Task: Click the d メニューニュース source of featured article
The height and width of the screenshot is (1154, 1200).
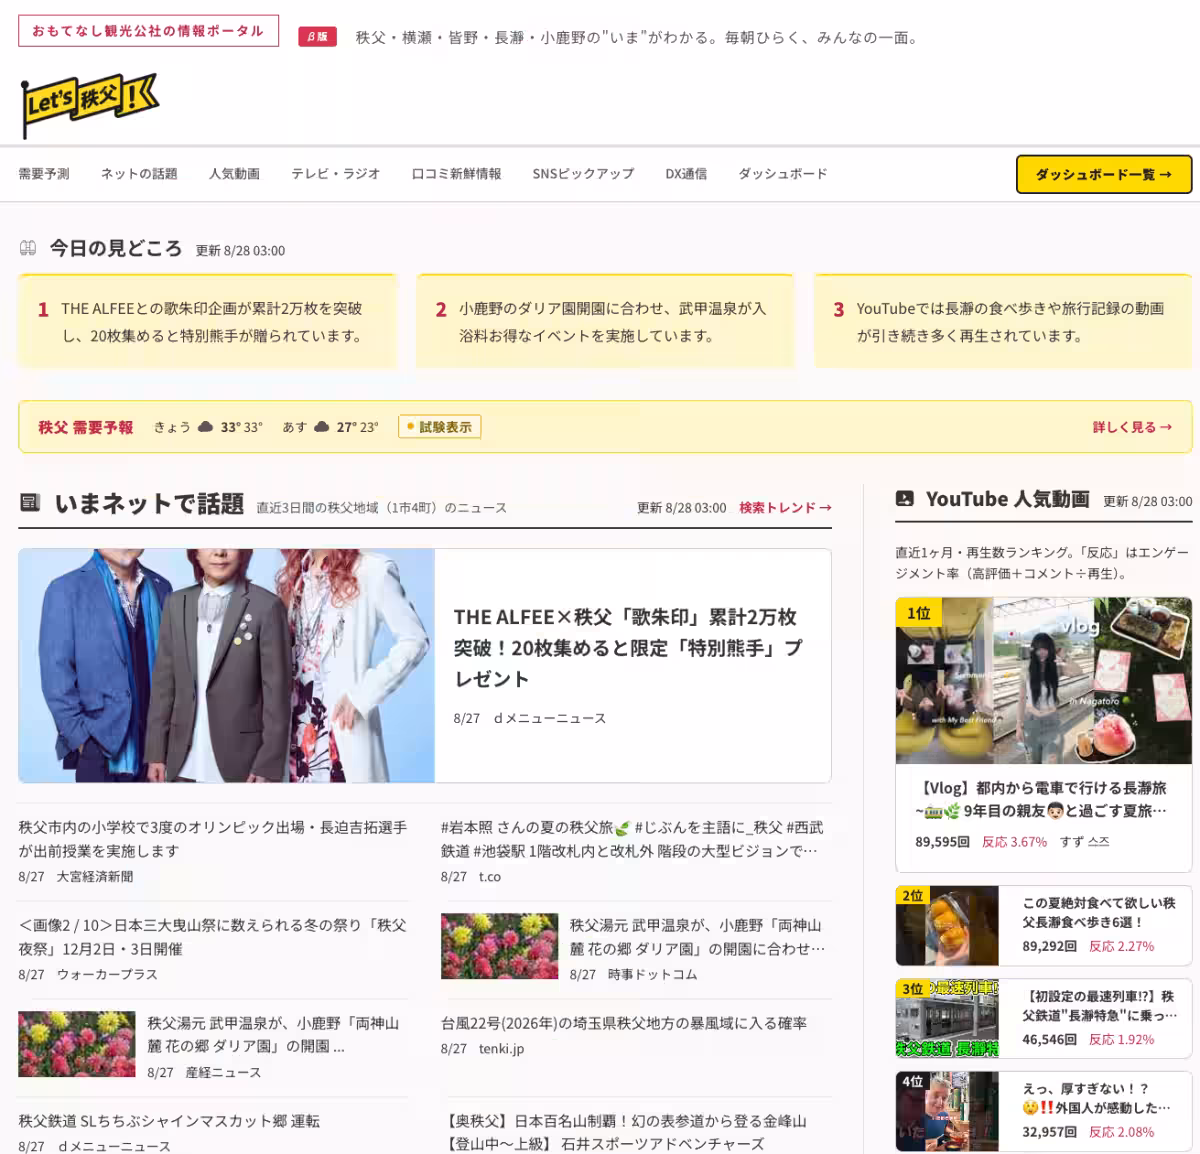Action: coord(550,718)
